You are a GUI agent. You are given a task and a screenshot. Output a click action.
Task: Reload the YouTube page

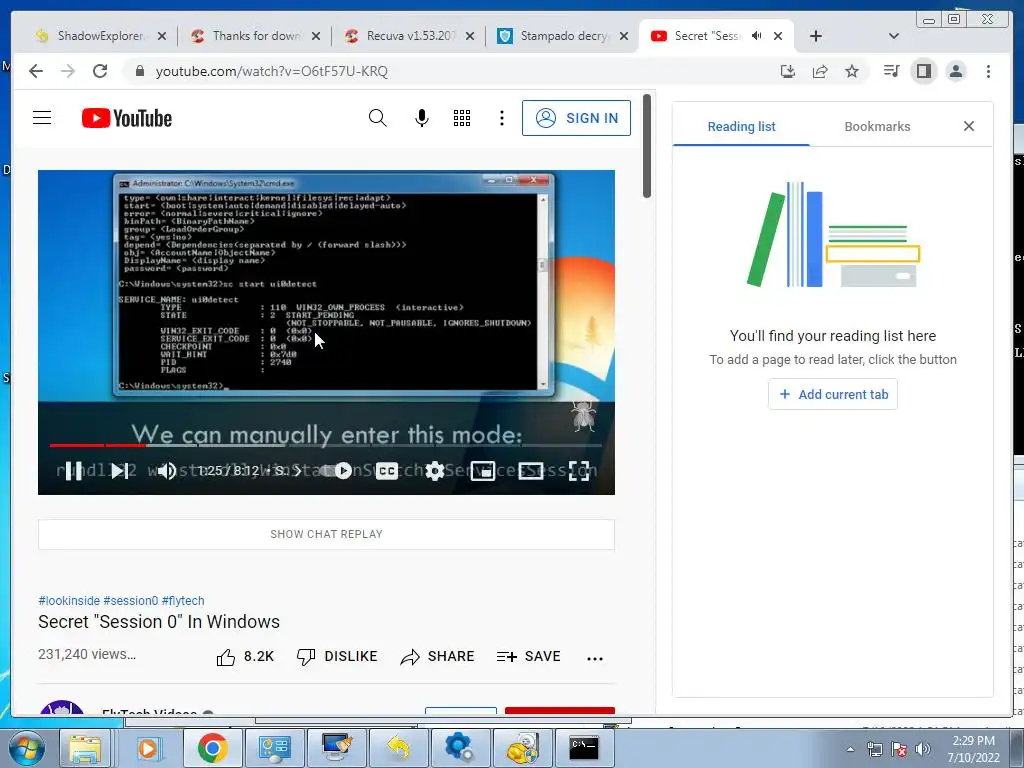click(100, 71)
